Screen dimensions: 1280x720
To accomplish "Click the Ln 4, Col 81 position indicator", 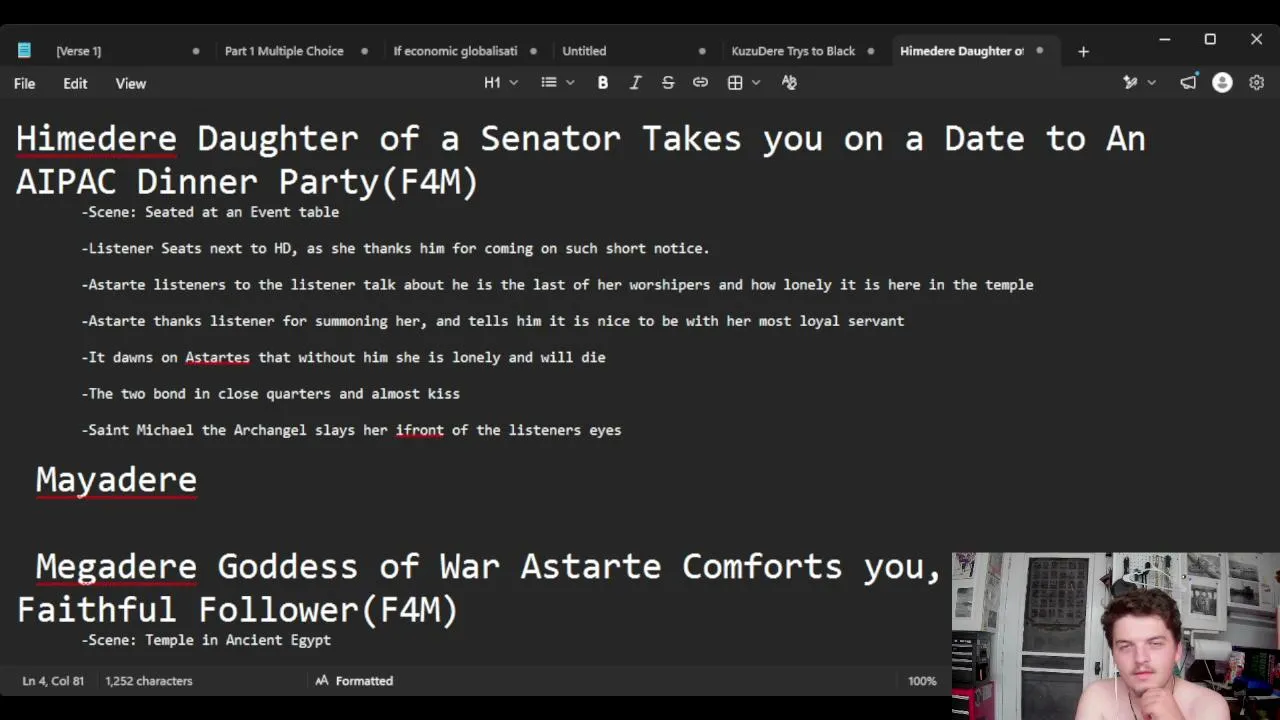I will (53, 681).
